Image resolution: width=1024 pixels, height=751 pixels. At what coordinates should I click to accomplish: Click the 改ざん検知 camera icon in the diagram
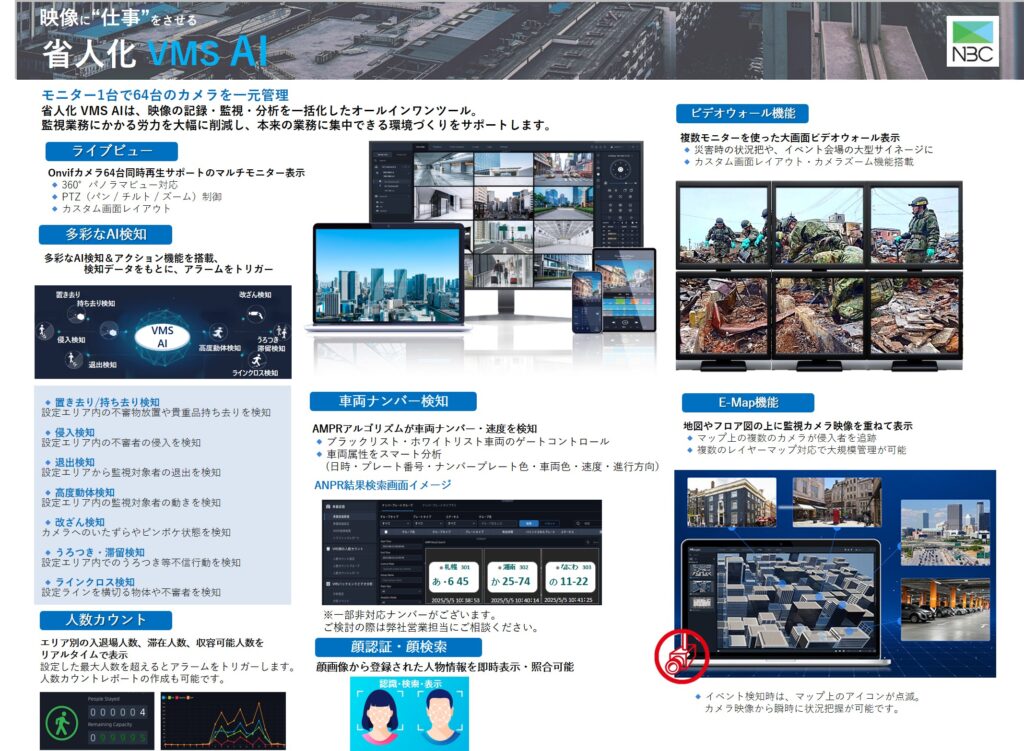[255, 316]
